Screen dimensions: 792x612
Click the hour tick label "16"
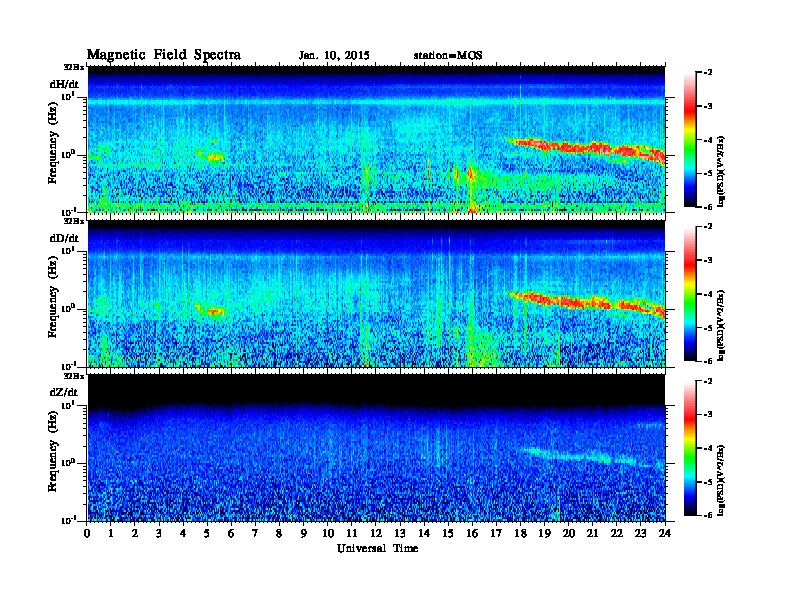click(472, 534)
